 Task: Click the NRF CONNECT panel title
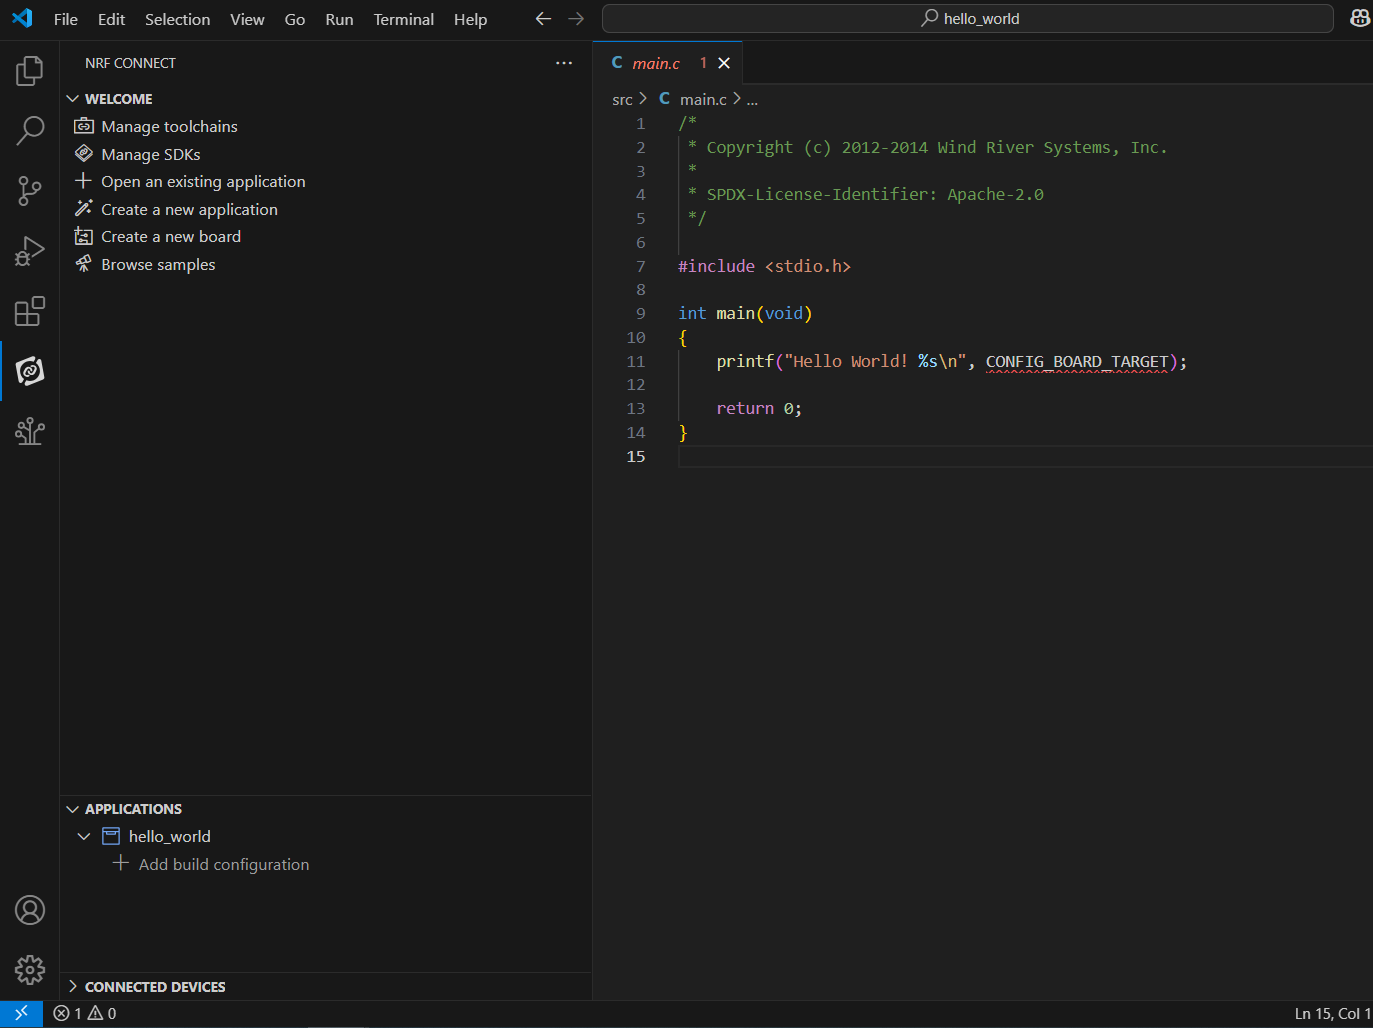coord(130,63)
